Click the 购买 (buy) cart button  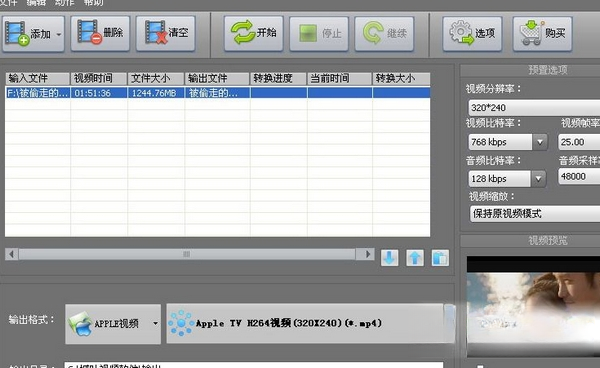coord(543,34)
